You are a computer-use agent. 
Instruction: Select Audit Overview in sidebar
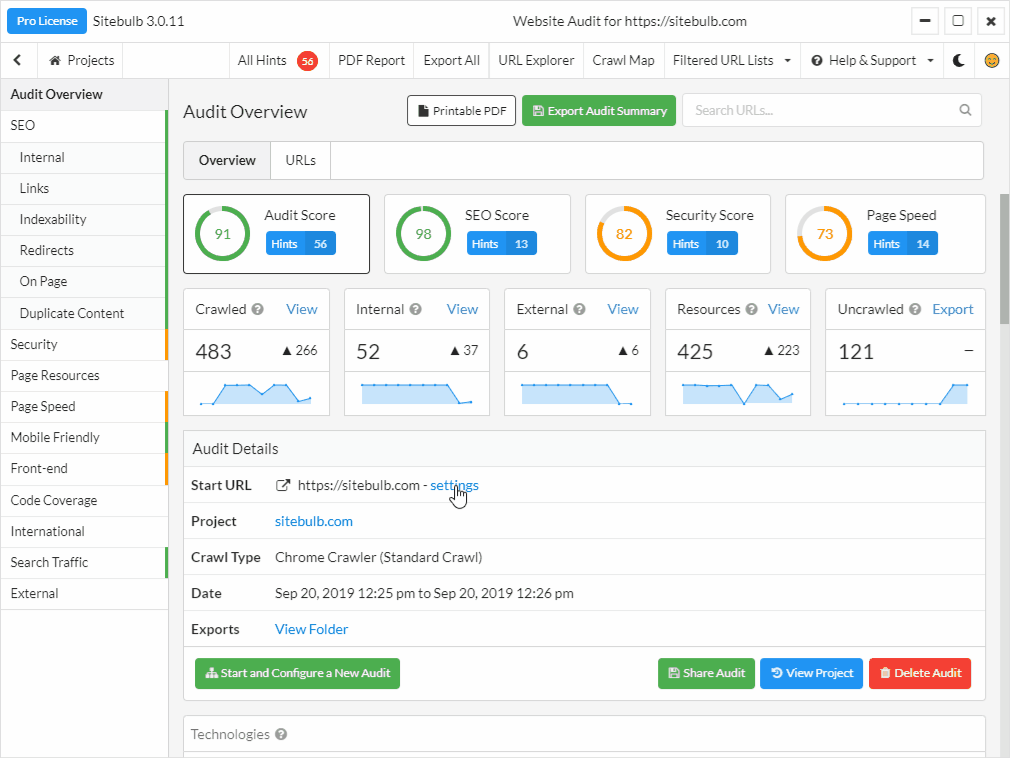[x=84, y=95]
